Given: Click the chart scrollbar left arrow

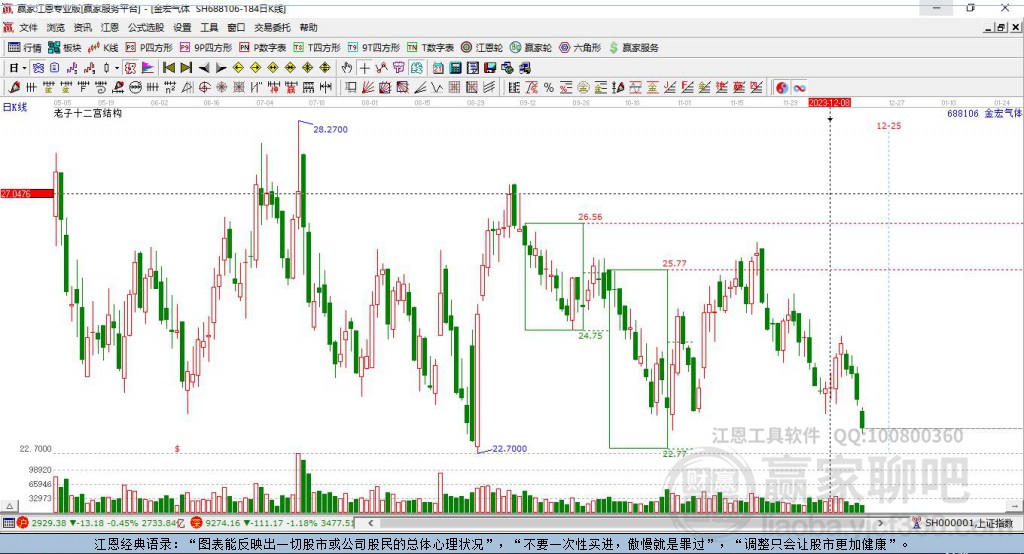Looking at the screenshot, I should (371, 523).
